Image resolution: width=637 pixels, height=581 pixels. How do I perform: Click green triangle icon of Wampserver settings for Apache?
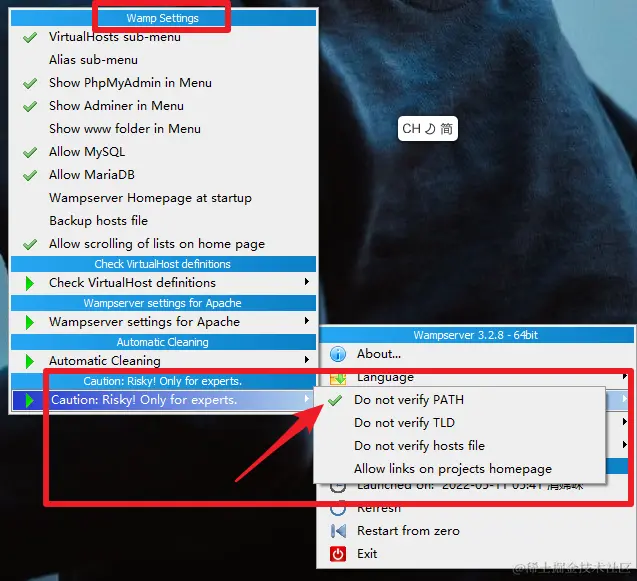29,322
